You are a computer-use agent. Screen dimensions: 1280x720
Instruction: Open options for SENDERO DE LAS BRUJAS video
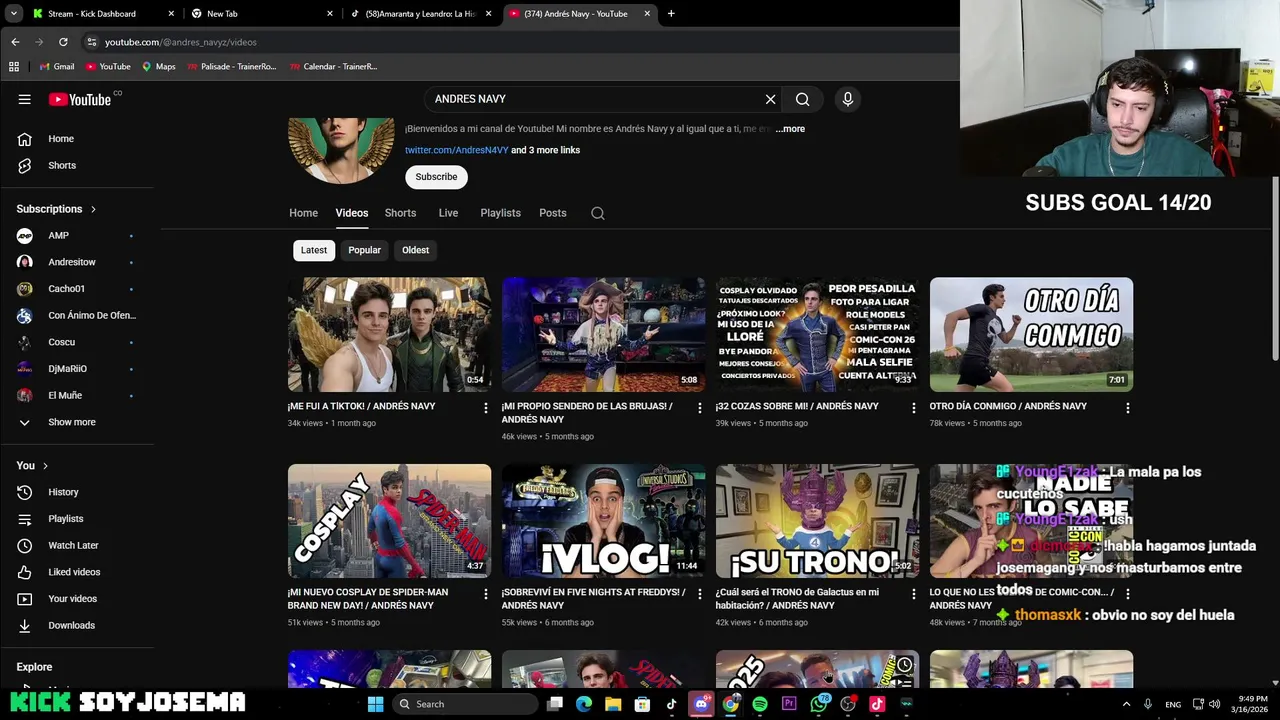point(700,408)
